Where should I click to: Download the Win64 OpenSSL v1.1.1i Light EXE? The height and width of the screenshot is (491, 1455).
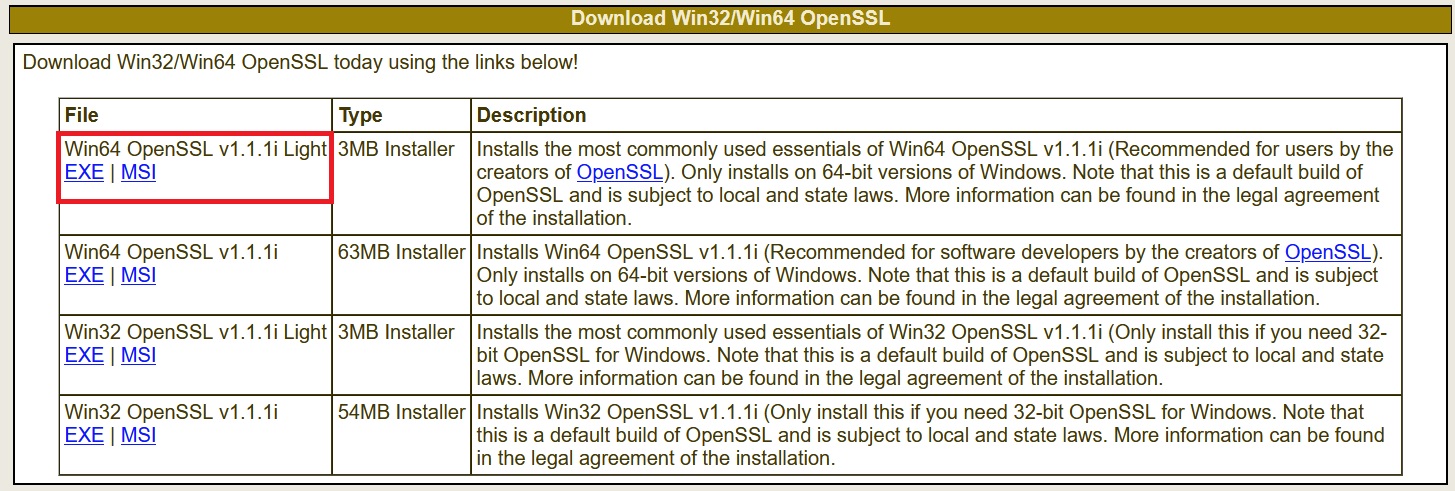point(84,172)
